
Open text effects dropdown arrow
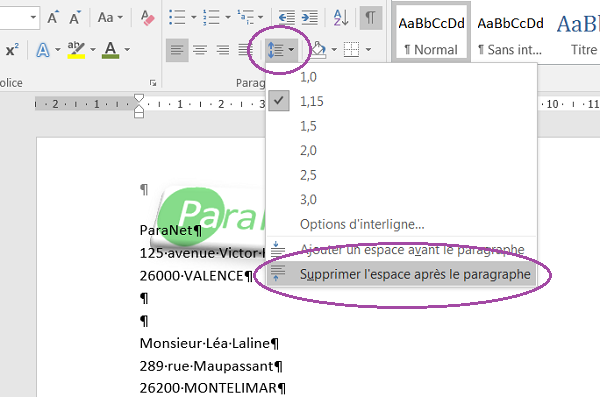(x=57, y=50)
